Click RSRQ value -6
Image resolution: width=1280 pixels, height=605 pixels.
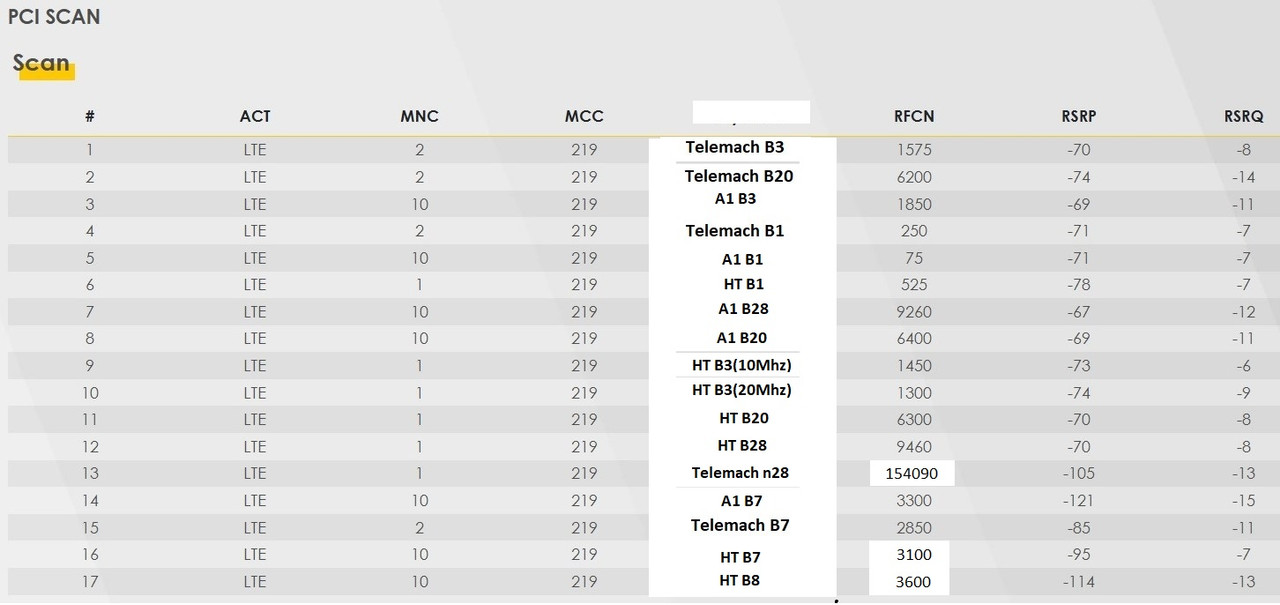click(1244, 366)
